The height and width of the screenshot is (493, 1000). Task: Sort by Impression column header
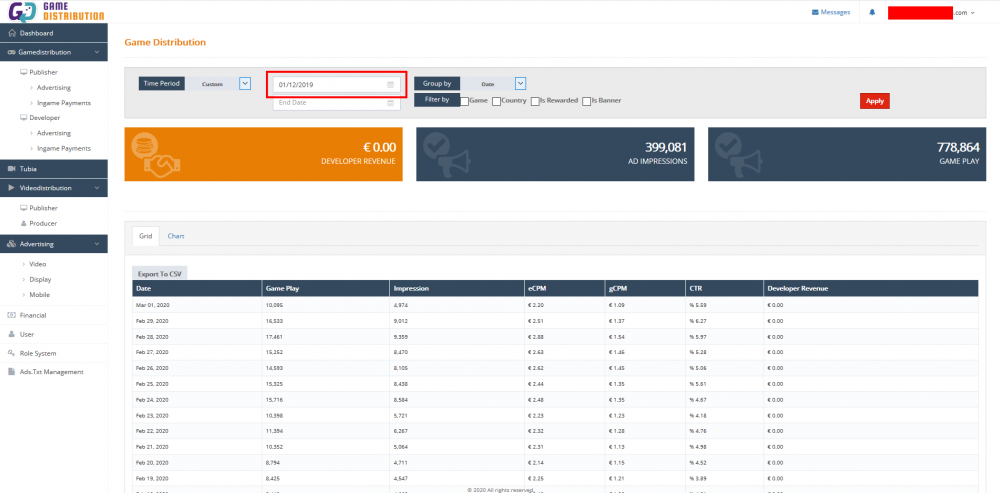457,288
